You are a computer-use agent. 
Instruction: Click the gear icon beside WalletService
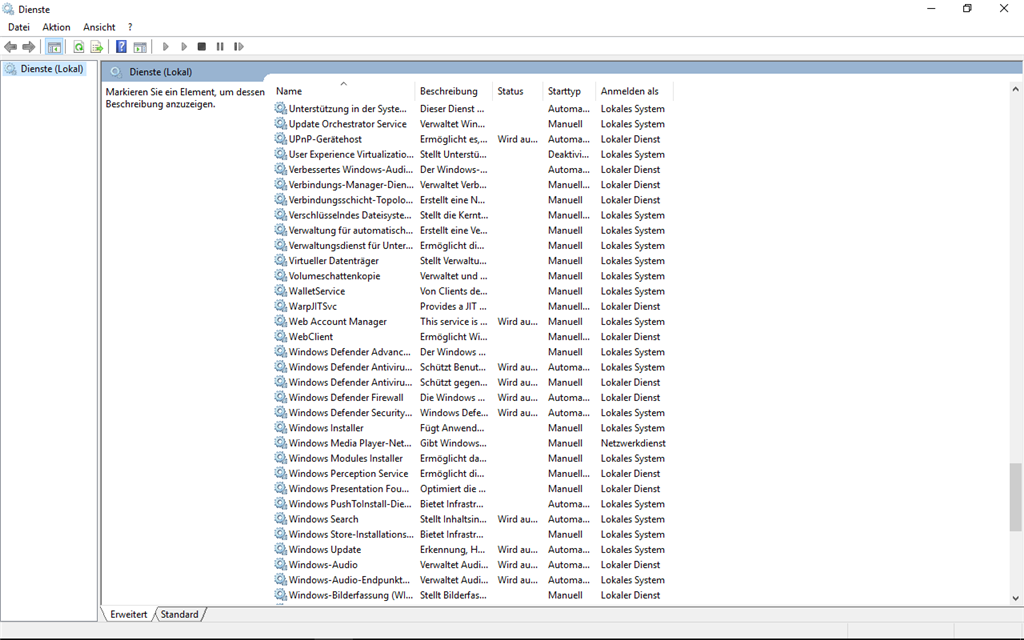click(x=280, y=291)
